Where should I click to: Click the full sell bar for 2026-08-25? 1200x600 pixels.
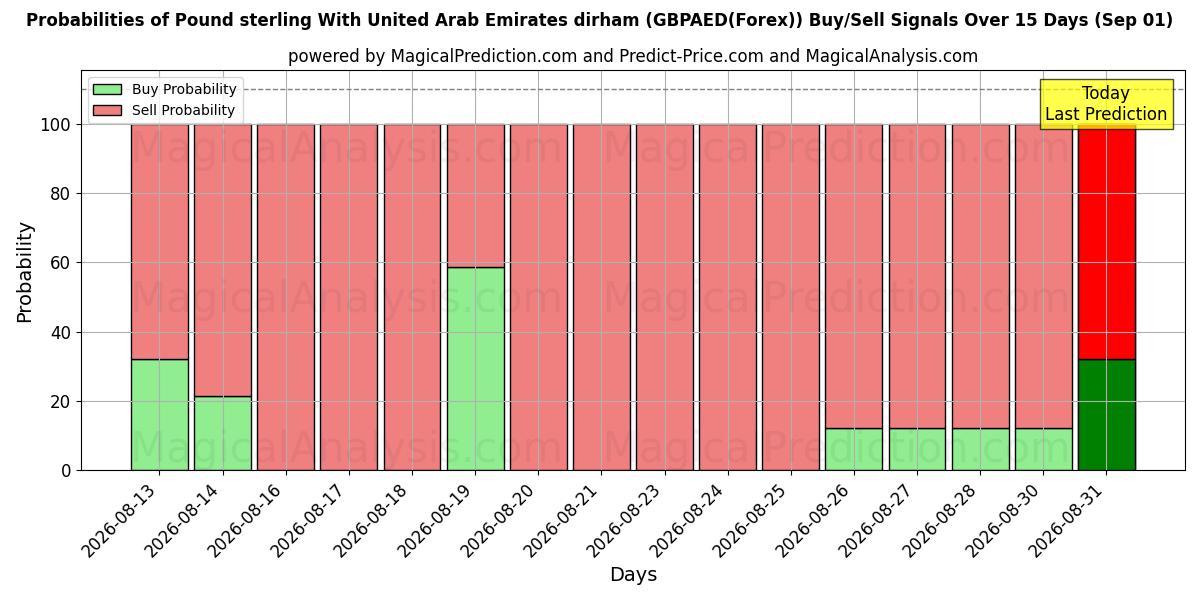click(x=791, y=297)
